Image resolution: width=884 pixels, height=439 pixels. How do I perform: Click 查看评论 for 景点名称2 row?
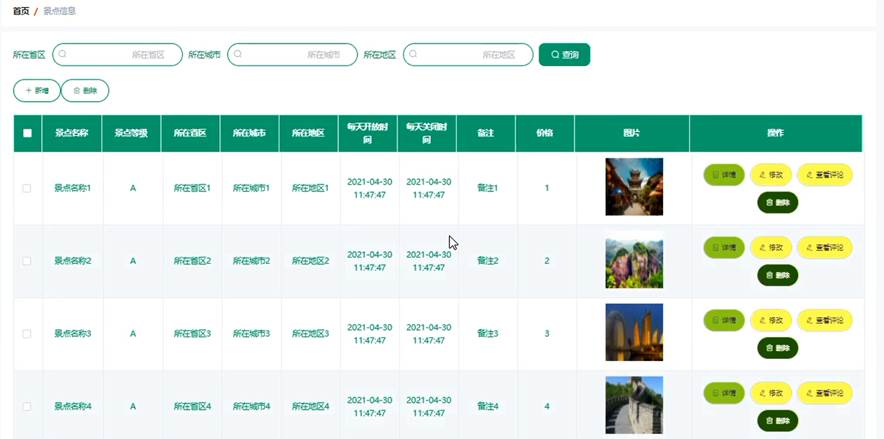(x=825, y=247)
